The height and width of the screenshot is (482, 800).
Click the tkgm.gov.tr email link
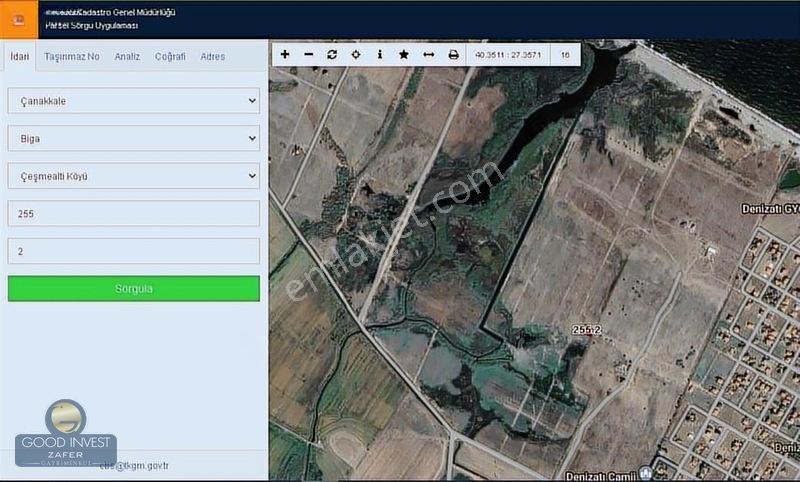click(x=135, y=466)
